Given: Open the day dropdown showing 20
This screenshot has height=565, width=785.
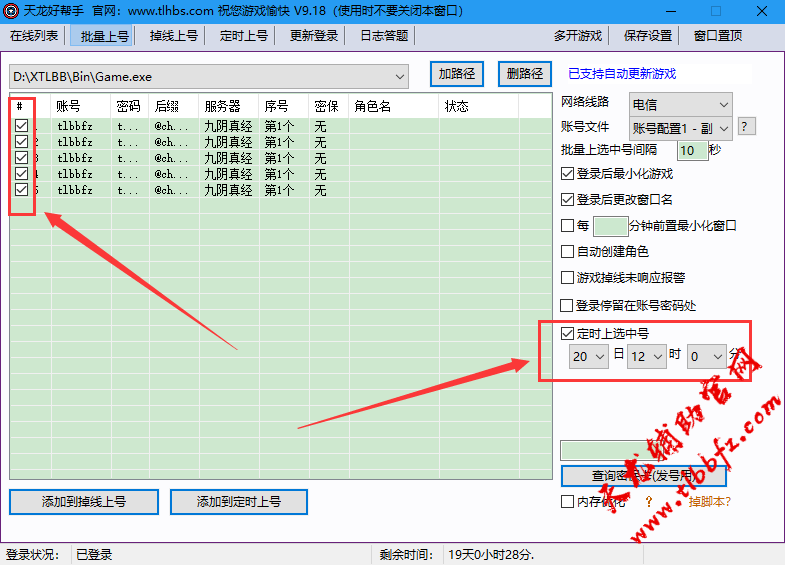Looking at the screenshot, I should tap(588, 356).
